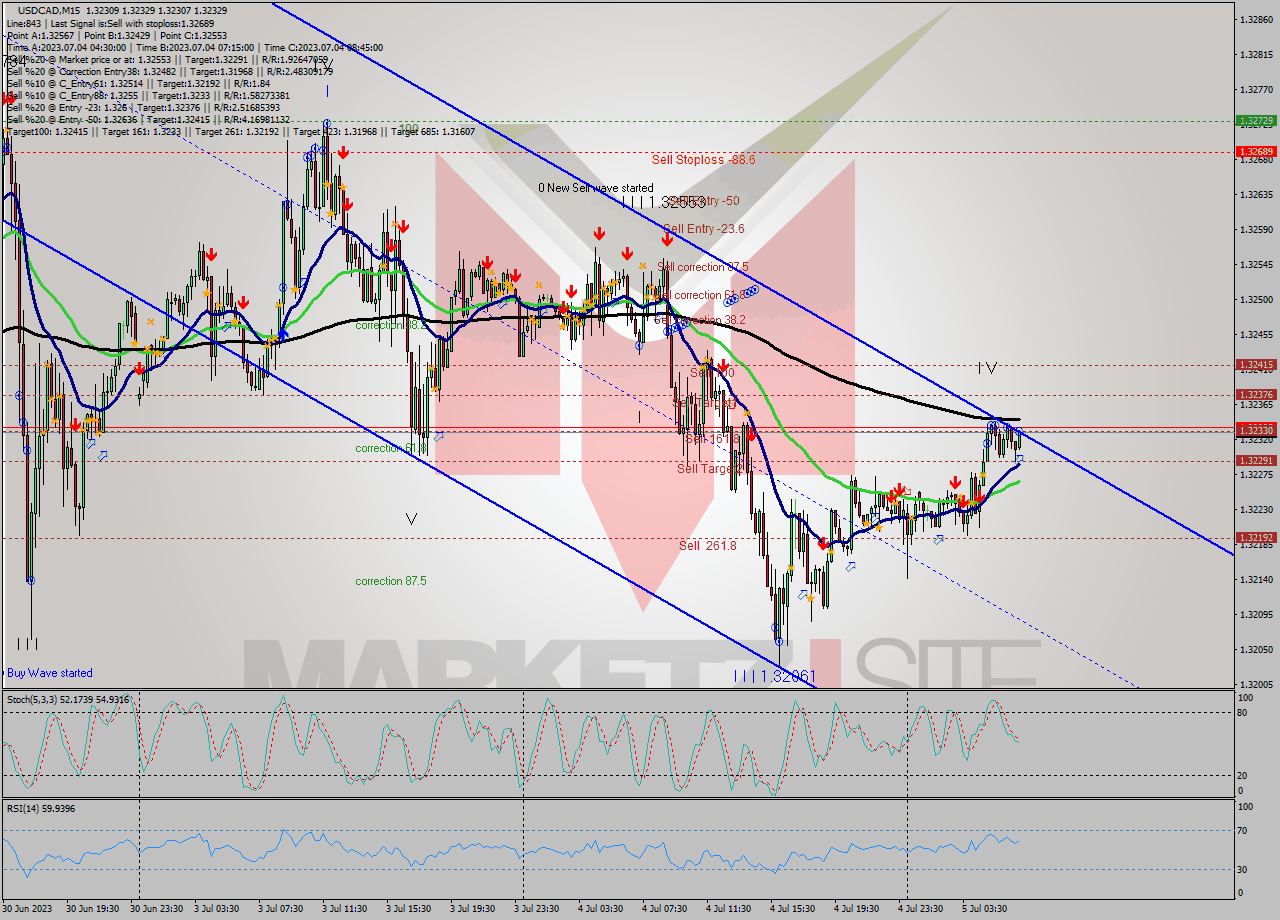Image resolution: width=1280 pixels, height=920 pixels.
Task: Click the 'Sell %20 @ Entry -50: 1.32636' line
Action: click(148, 119)
